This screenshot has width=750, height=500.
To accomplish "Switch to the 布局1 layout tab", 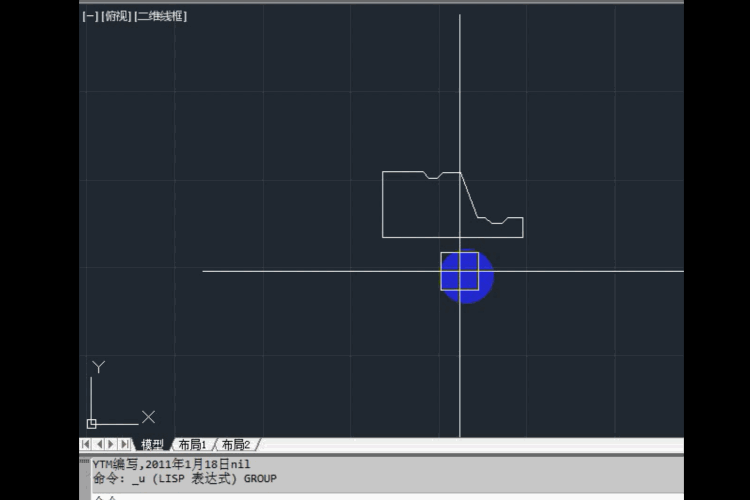I will click(x=192, y=444).
